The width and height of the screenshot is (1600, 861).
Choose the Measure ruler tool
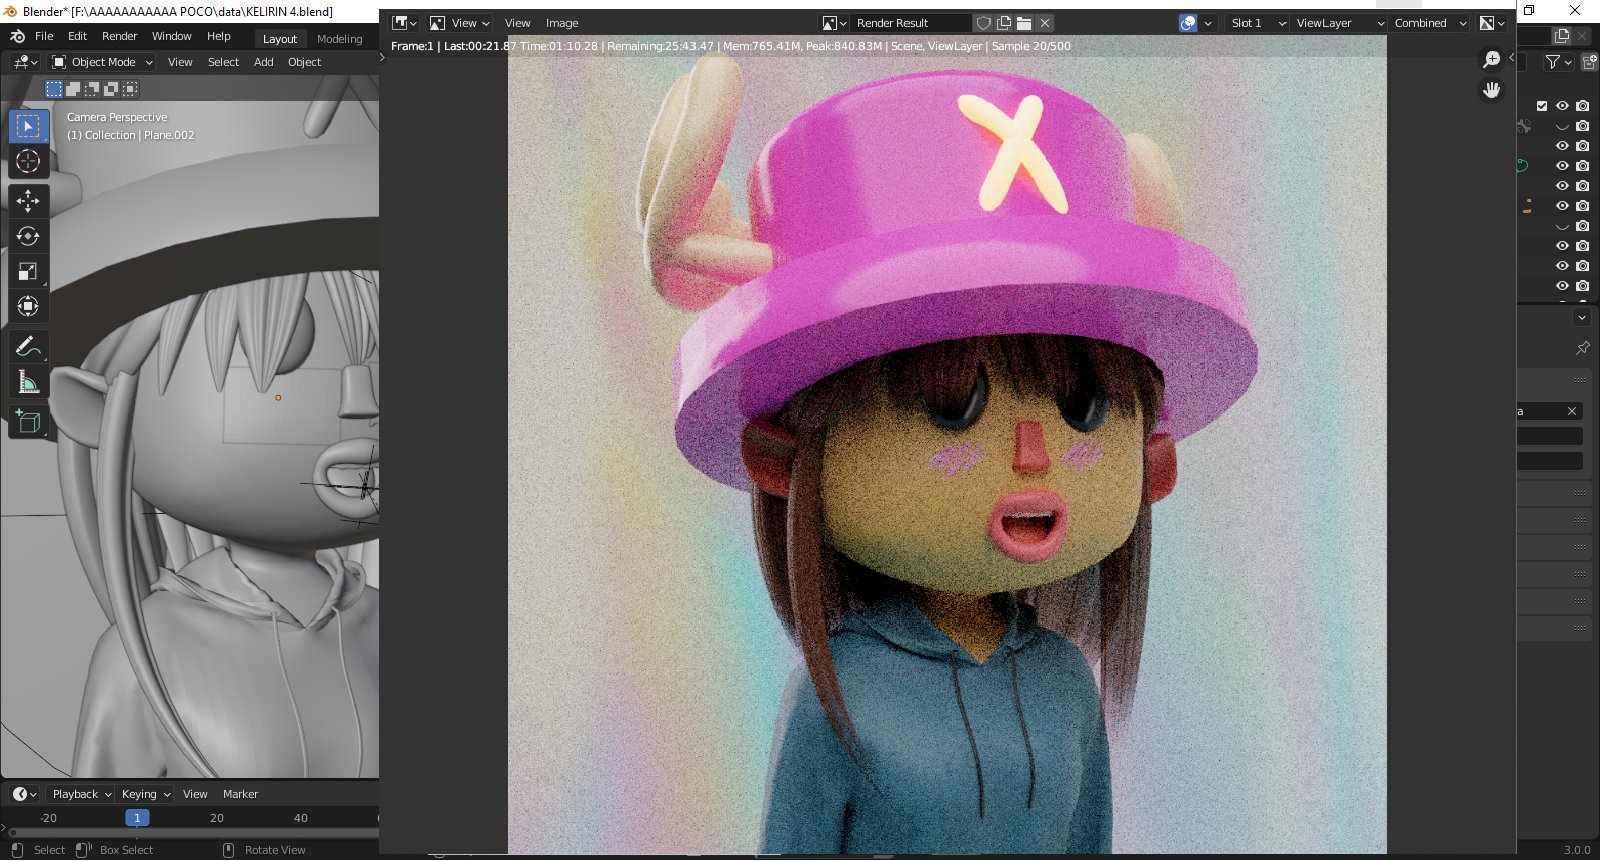click(28, 381)
